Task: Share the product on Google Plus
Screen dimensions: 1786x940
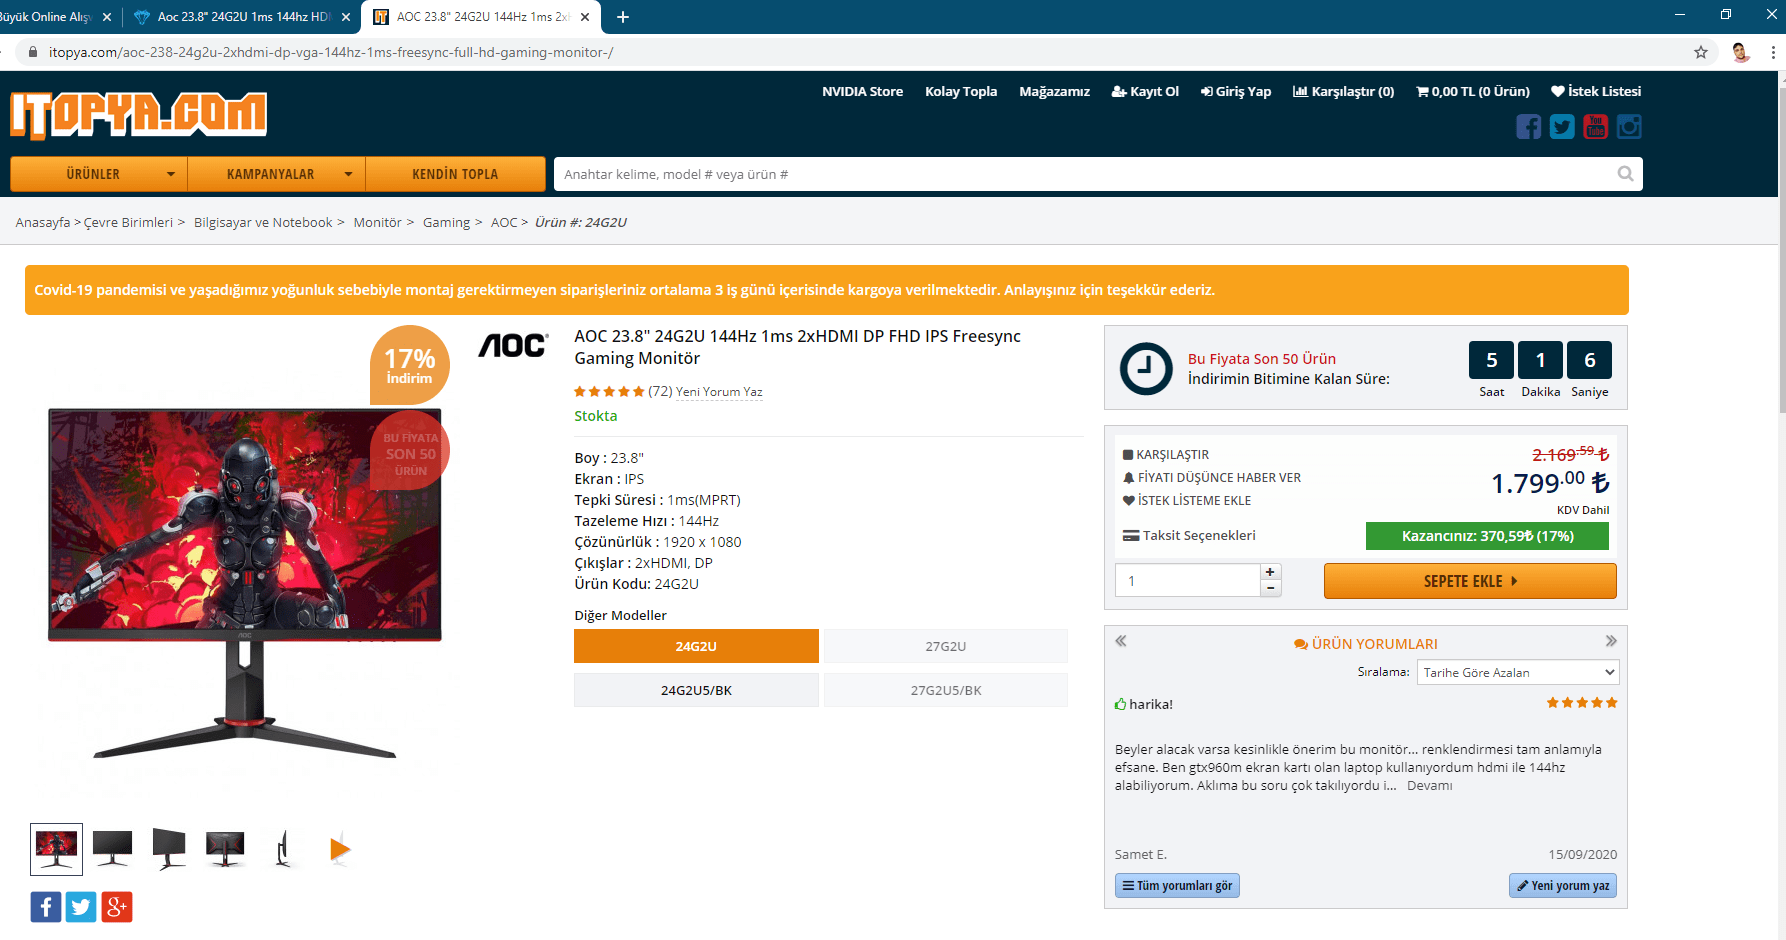Action: click(117, 907)
